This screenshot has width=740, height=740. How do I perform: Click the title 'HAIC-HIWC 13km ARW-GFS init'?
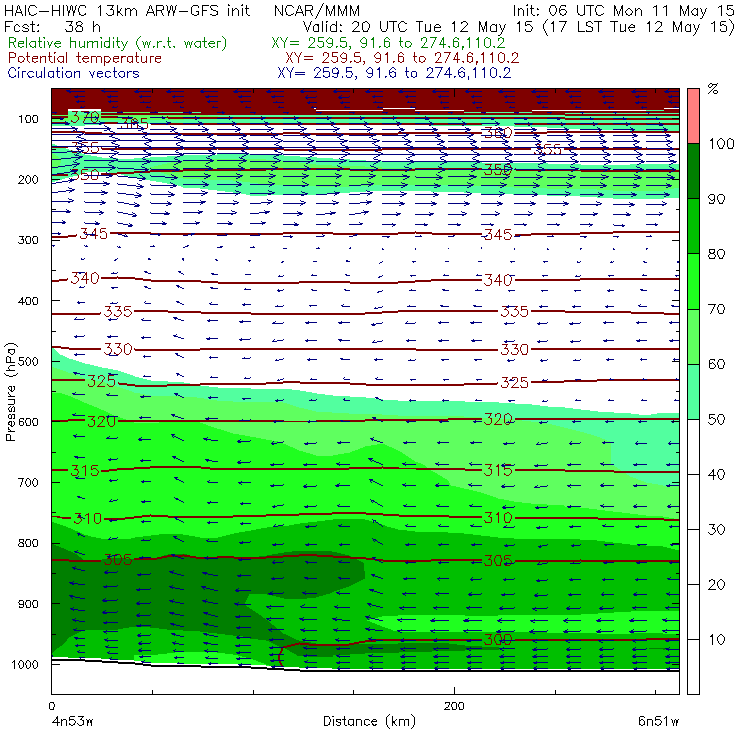coord(127,11)
